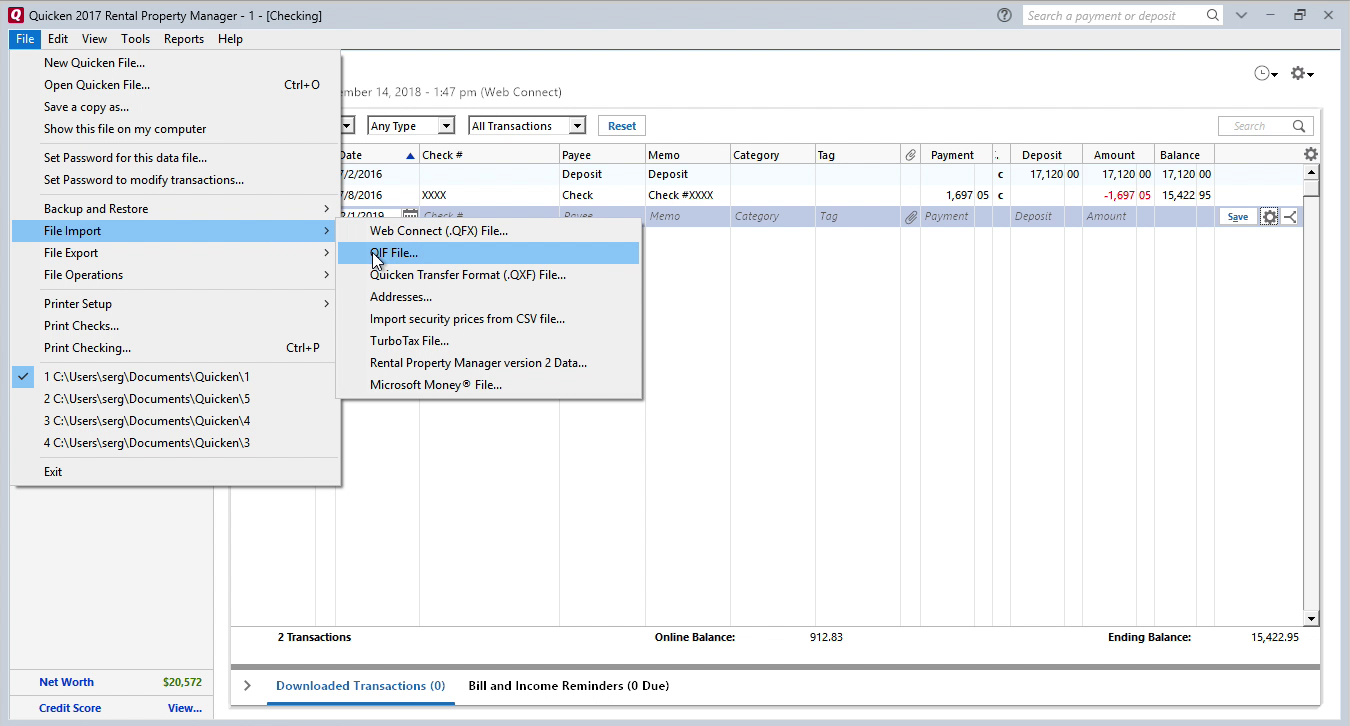
Task: Open the Reports menu
Action: point(184,39)
